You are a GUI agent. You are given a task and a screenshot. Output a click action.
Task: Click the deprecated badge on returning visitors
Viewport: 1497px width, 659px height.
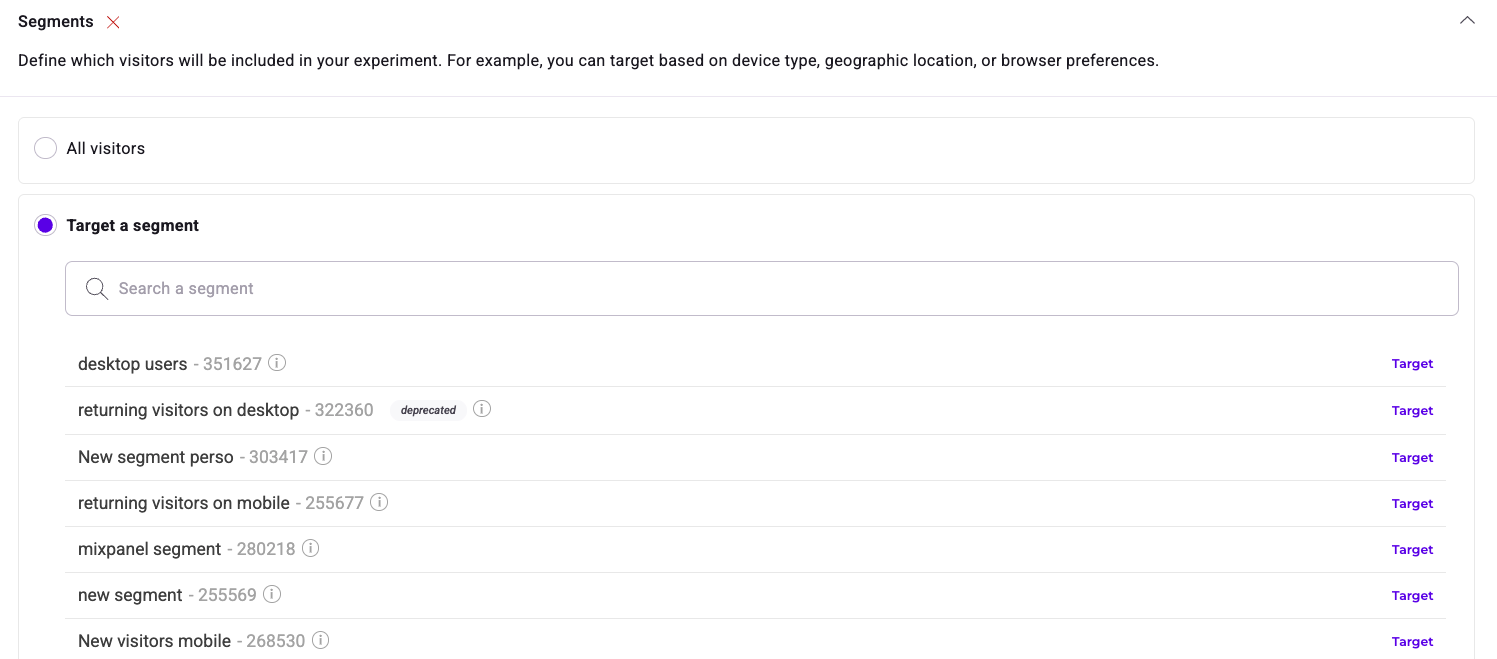click(x=428, y=410)
